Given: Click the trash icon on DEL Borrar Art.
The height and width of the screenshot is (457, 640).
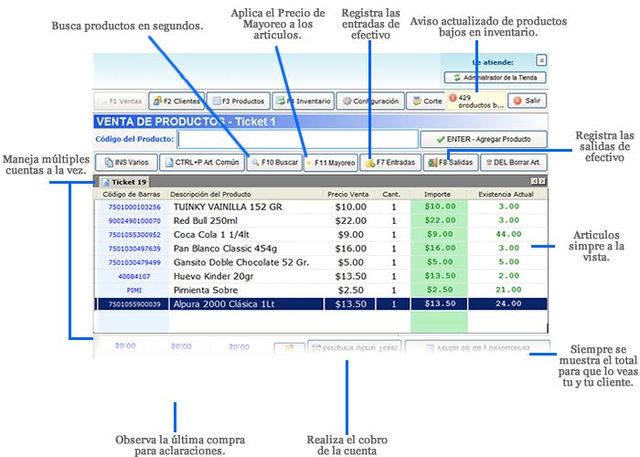Looking at the screenshot, I should (x=488, y=162).
